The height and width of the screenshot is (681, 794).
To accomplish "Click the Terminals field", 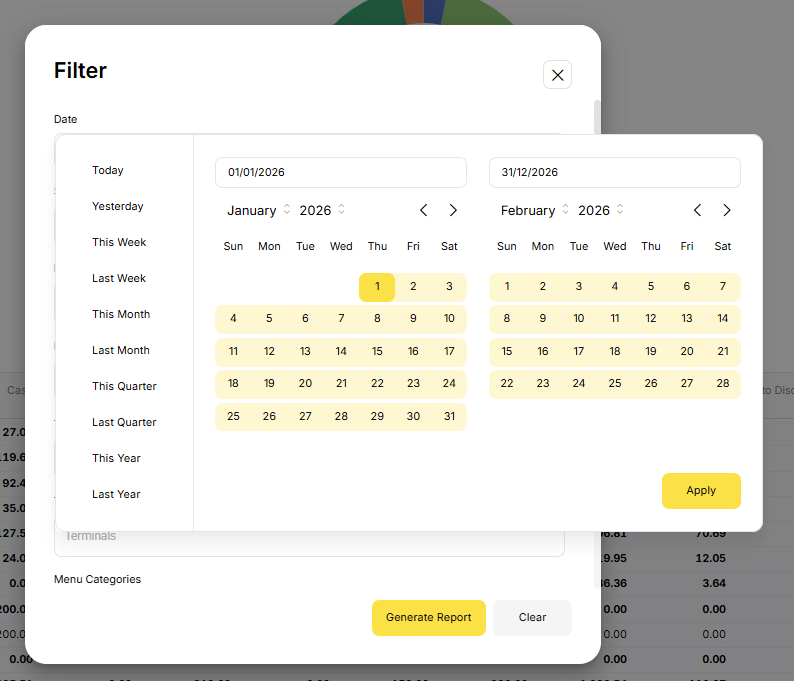I will pos(309,543).
